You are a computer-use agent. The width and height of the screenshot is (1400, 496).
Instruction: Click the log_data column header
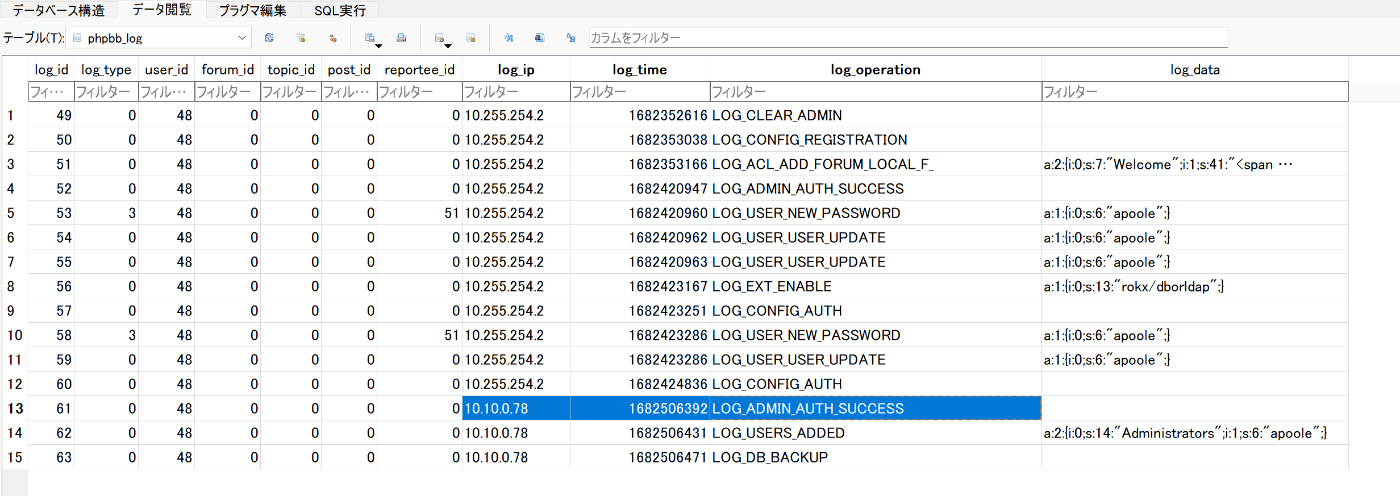pyautogui.click(x=1195, y=70)
